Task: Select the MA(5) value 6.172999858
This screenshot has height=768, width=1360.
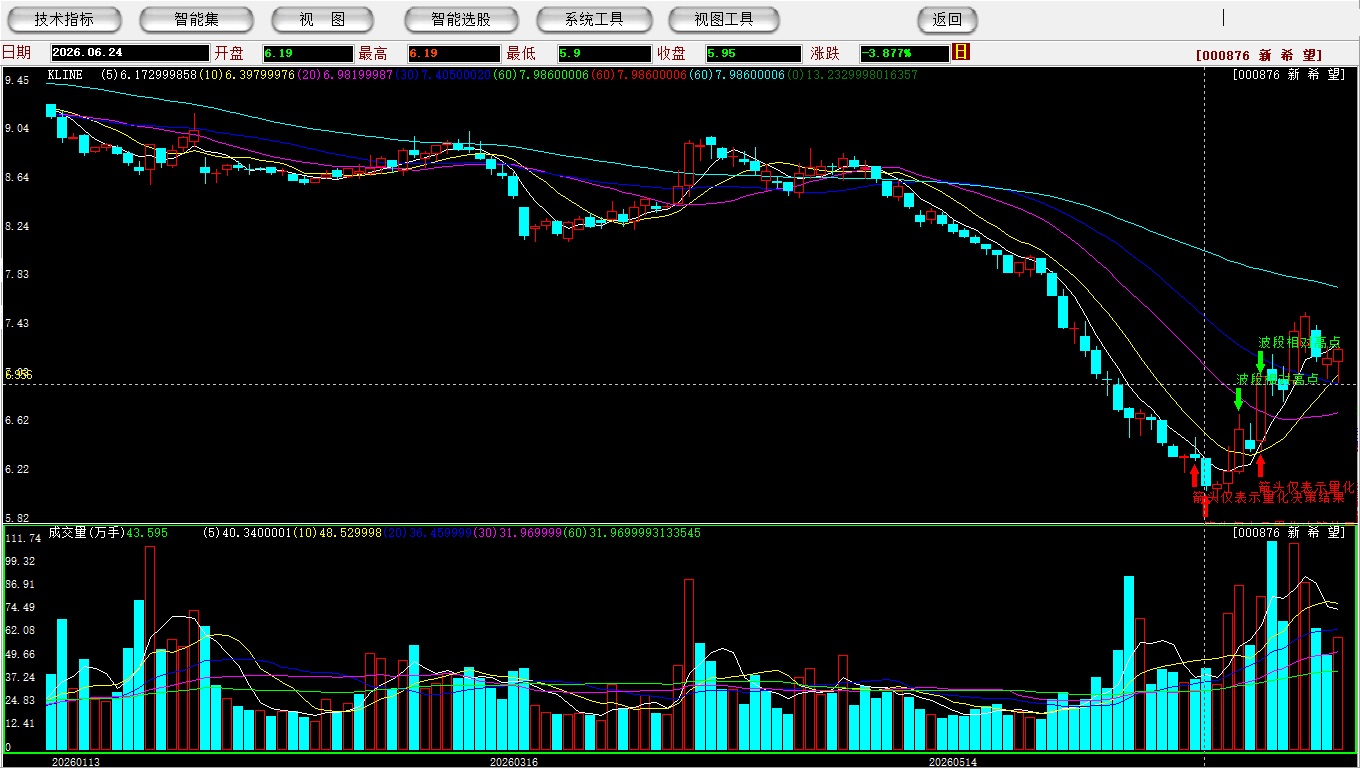Action: 159,75
